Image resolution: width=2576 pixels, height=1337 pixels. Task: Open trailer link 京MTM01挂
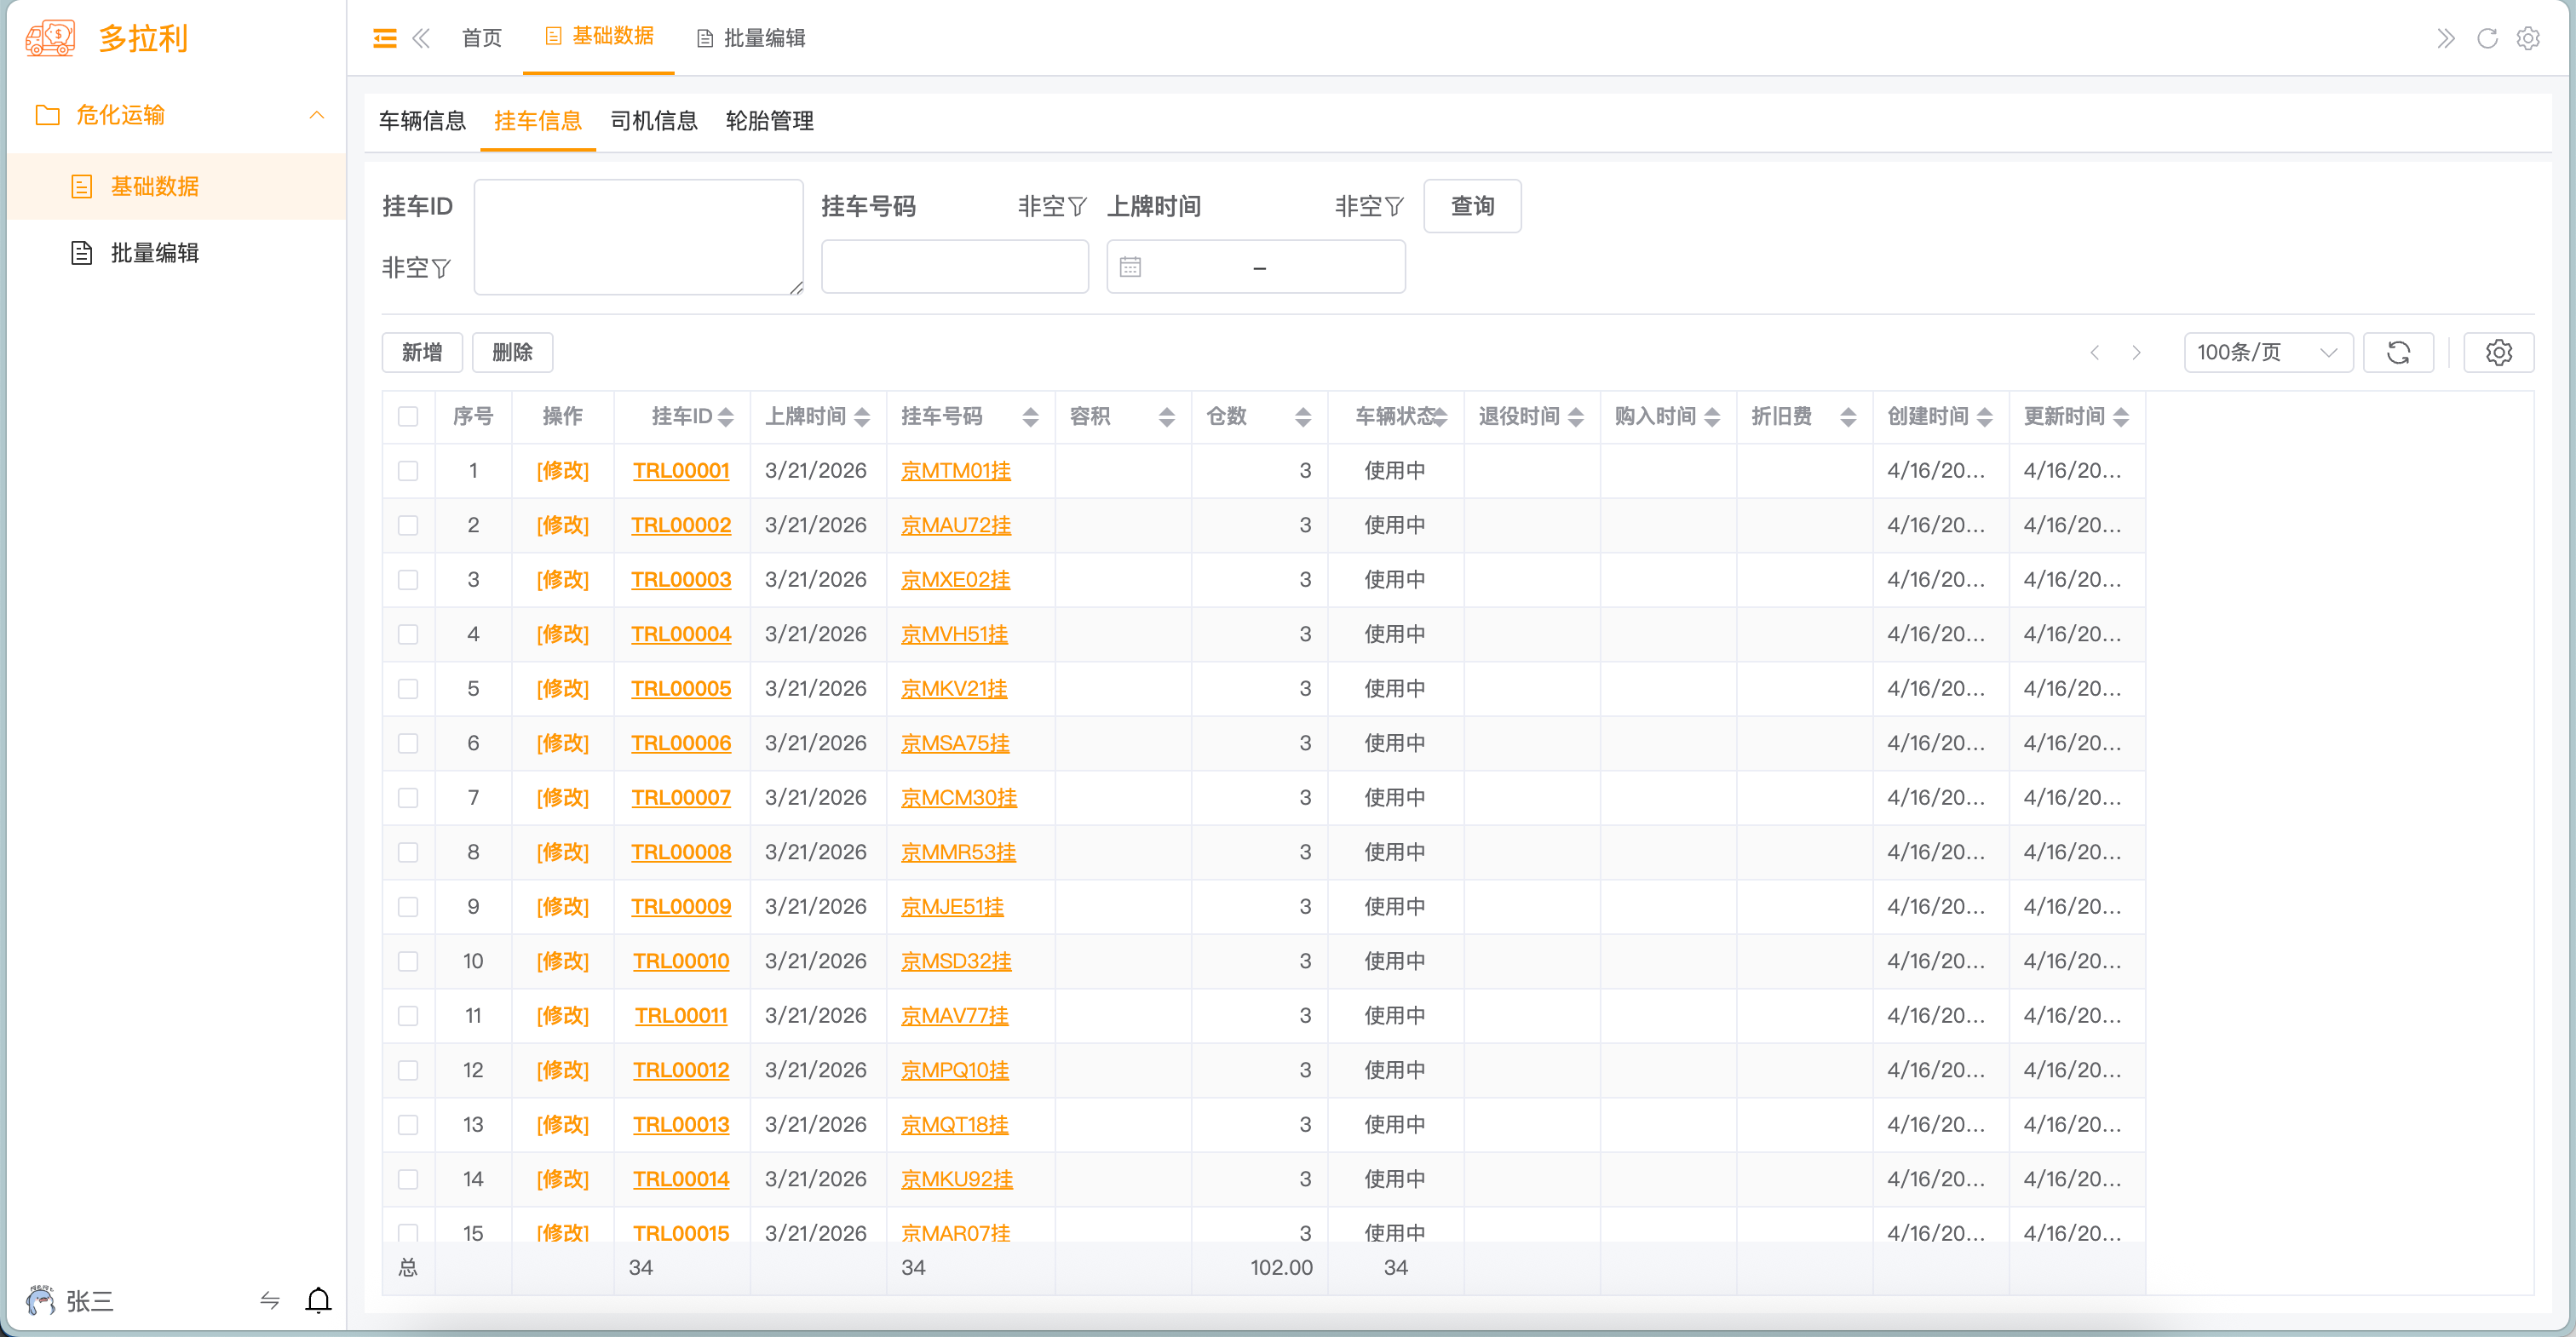[x=955, y=470]
